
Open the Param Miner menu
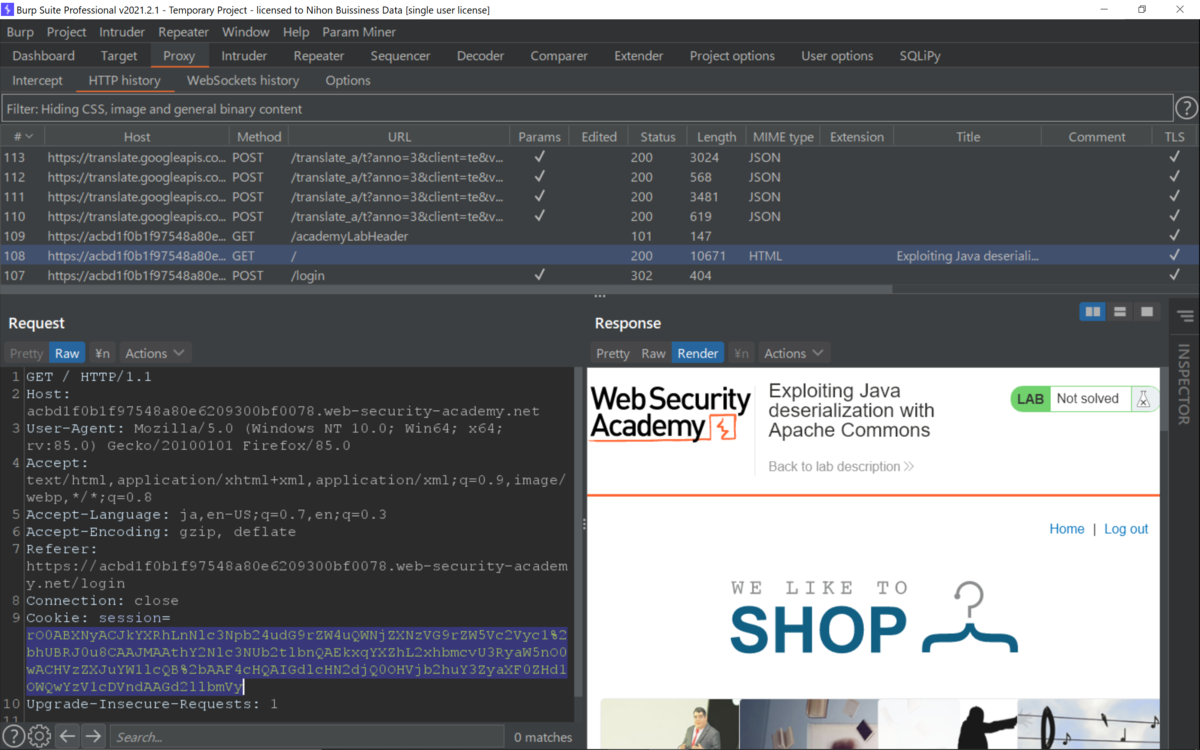tap(359, 32)
